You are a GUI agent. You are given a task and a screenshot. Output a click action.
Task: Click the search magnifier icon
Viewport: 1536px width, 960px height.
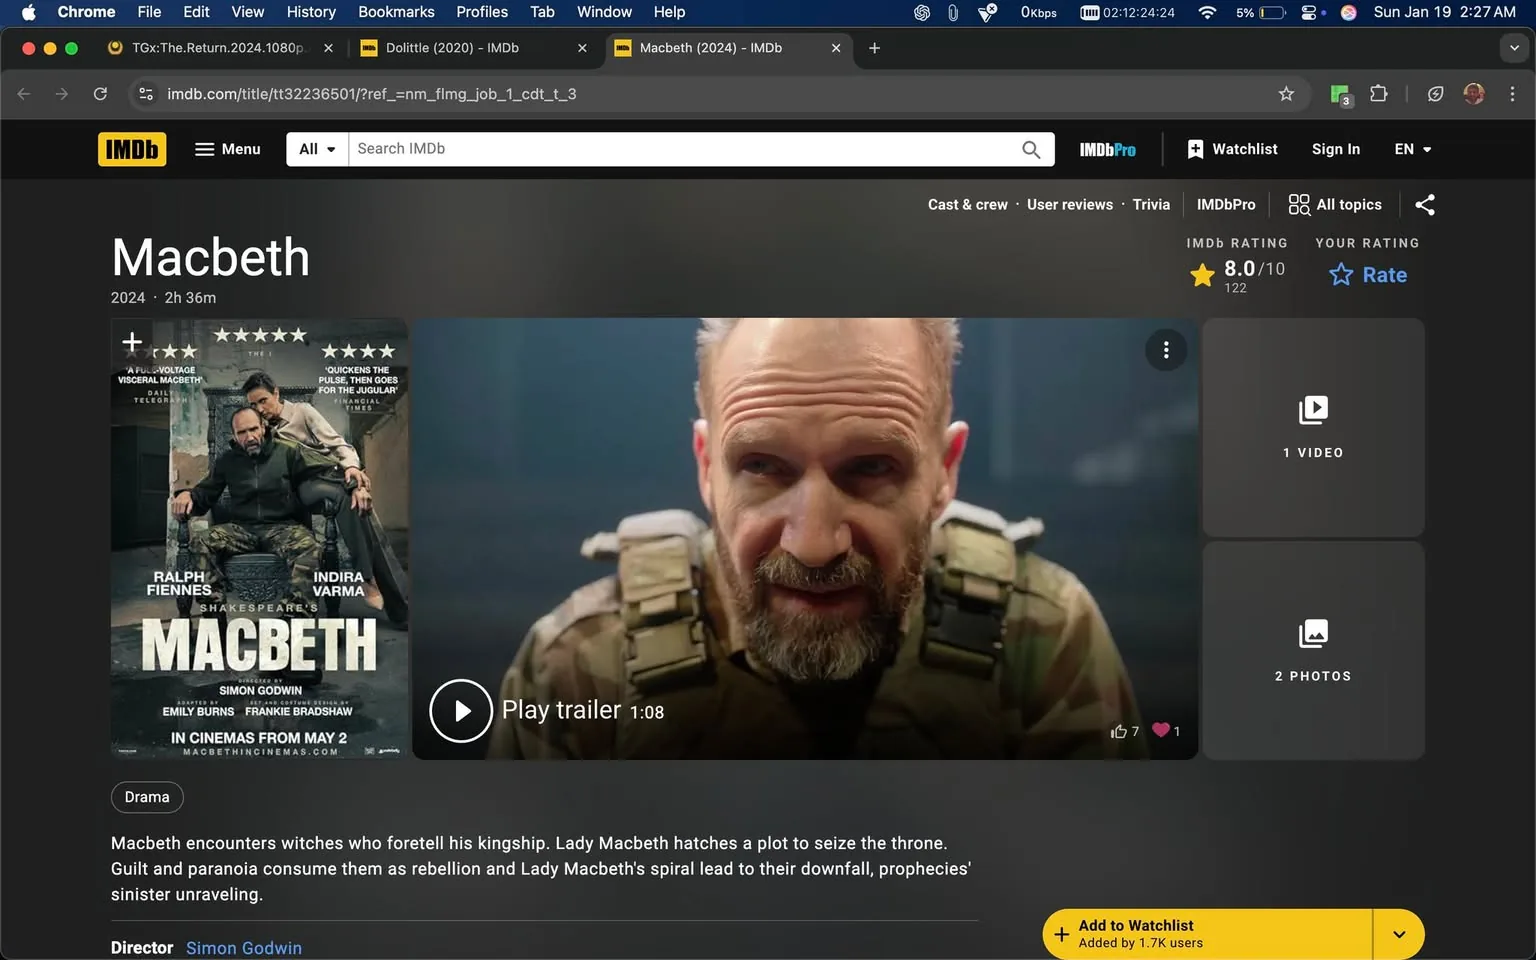(1030, 148)
